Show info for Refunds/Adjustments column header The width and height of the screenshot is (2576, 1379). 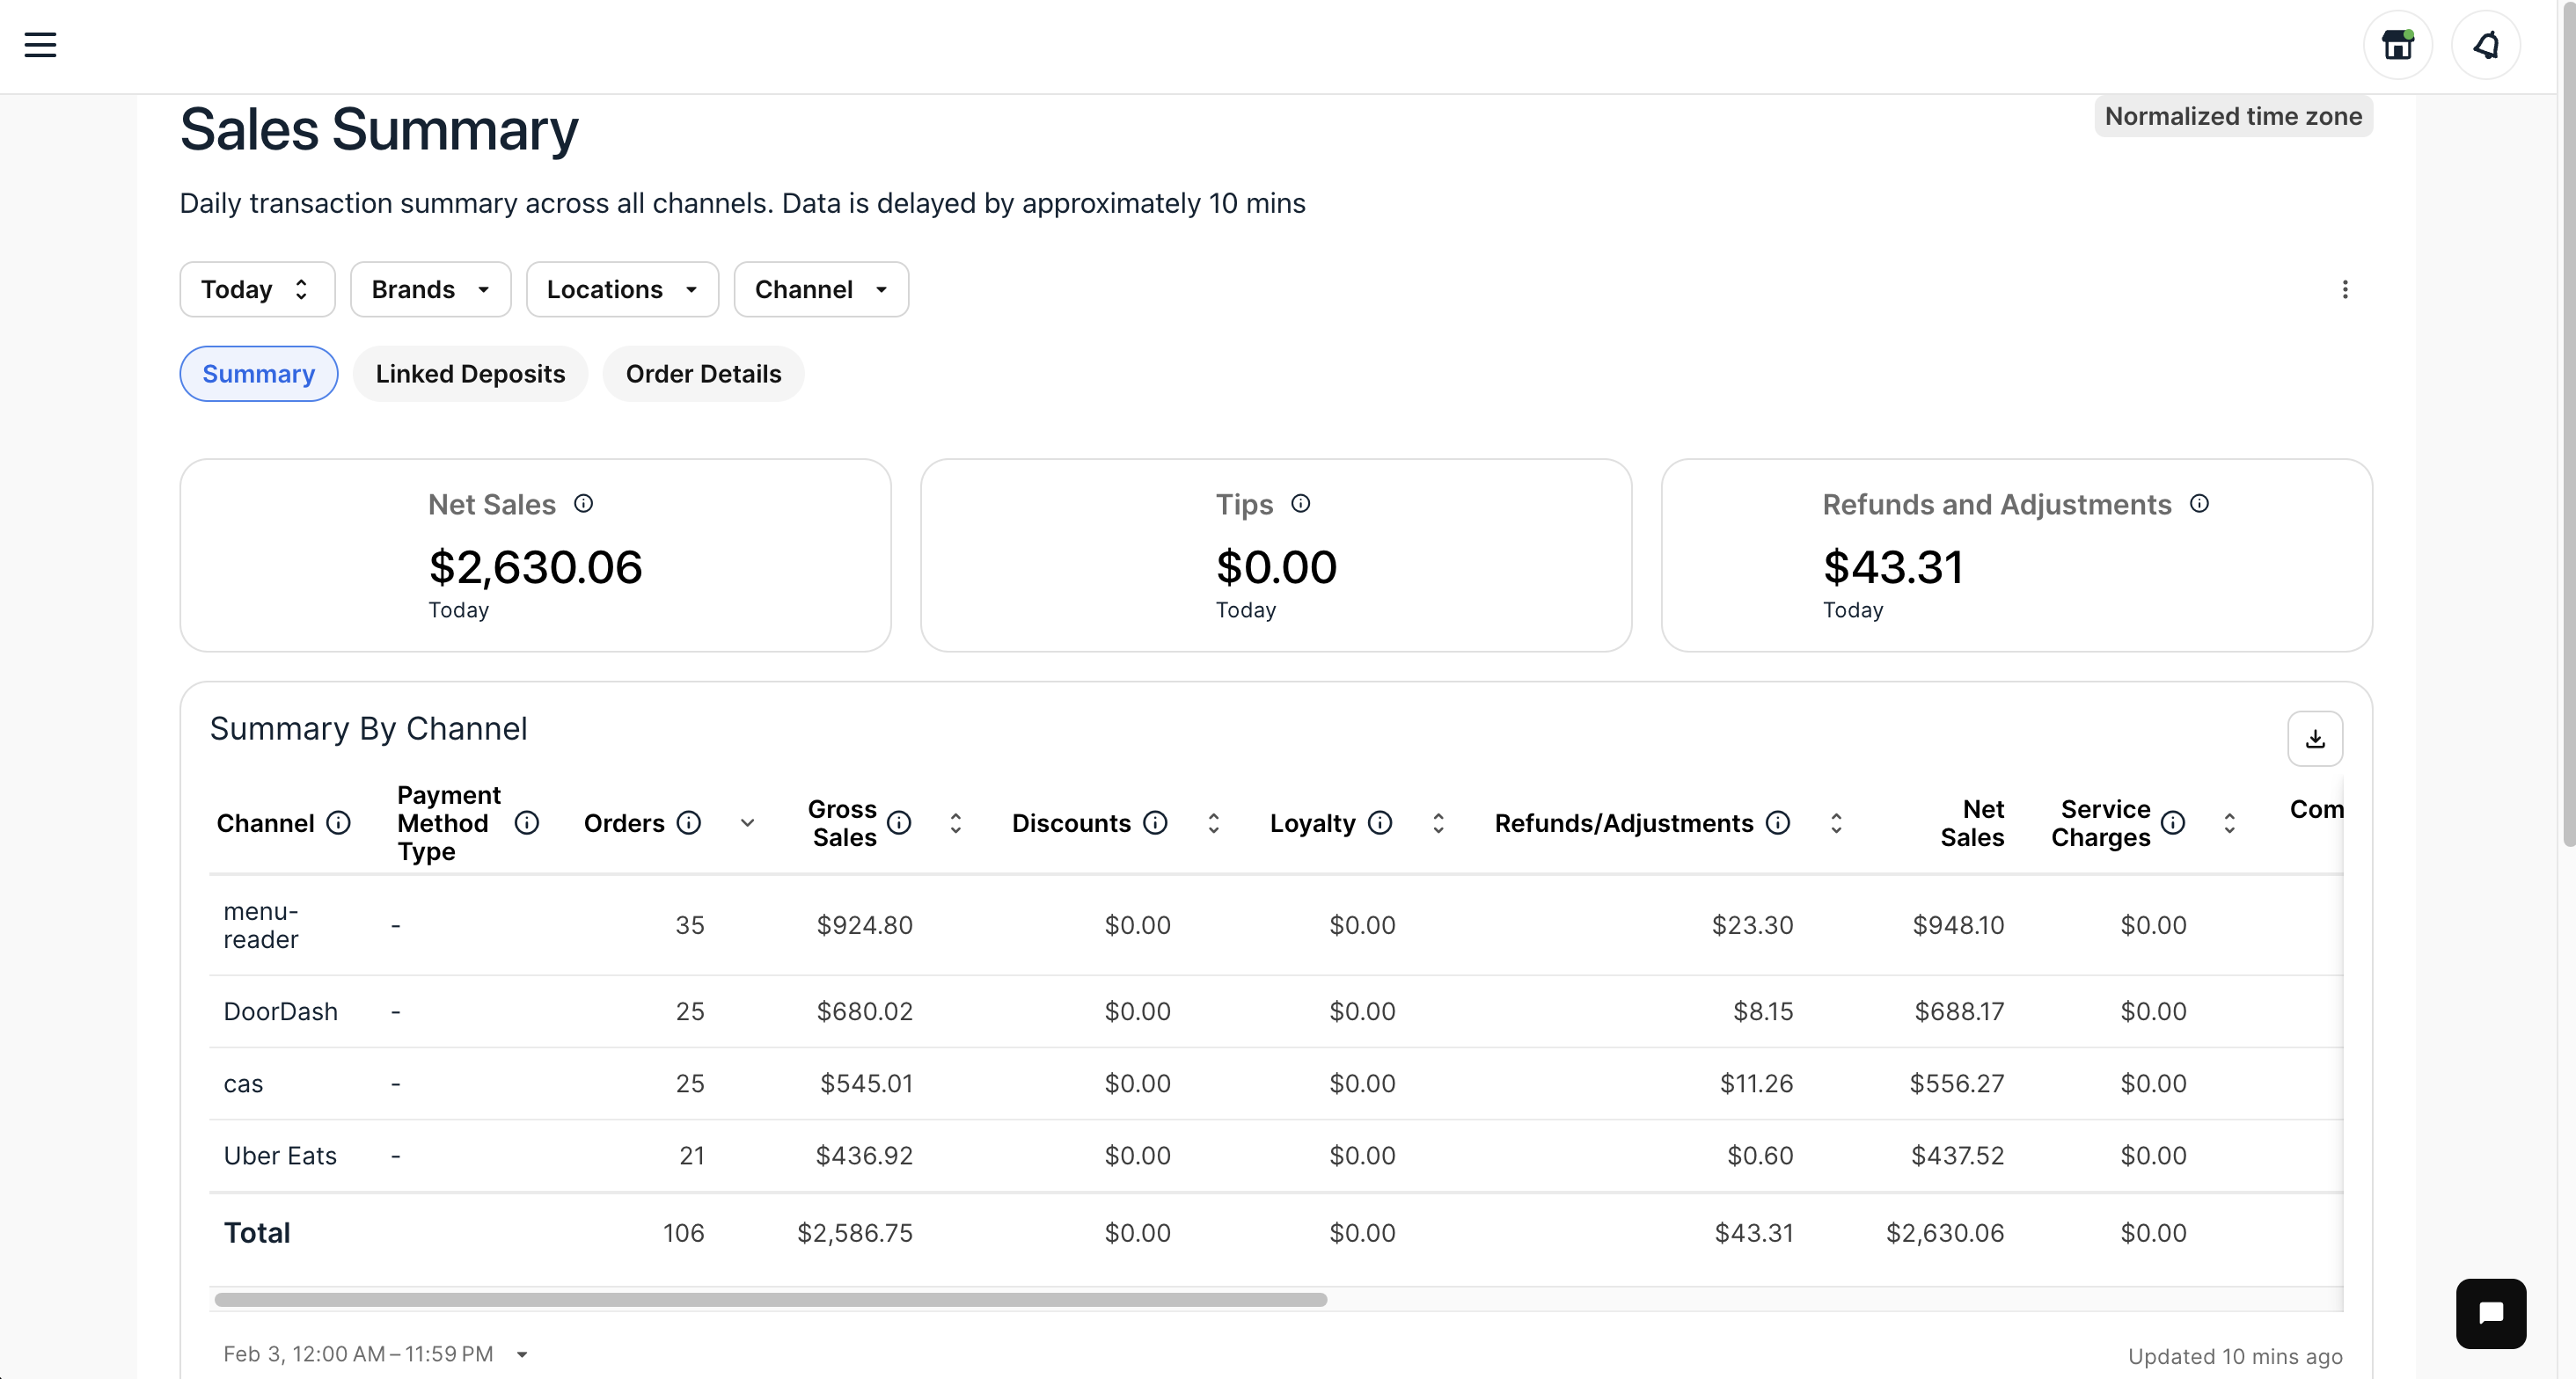click(1777, 823)
